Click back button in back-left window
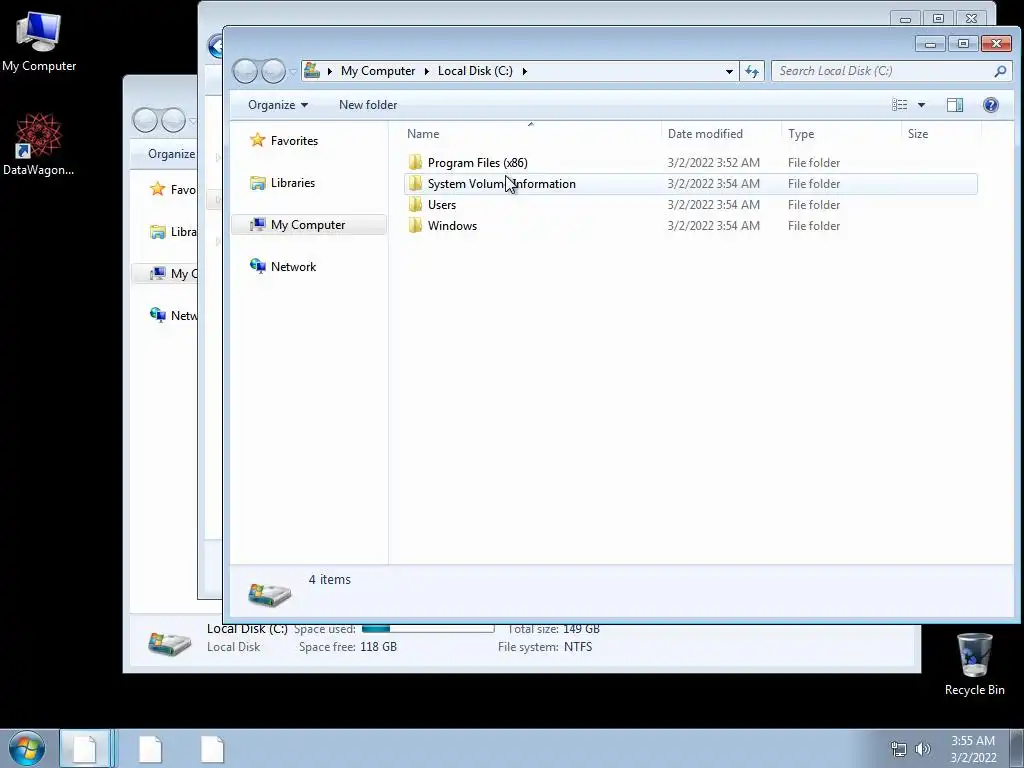Screen dimensions: 1024x768 [x=145, y=120]
